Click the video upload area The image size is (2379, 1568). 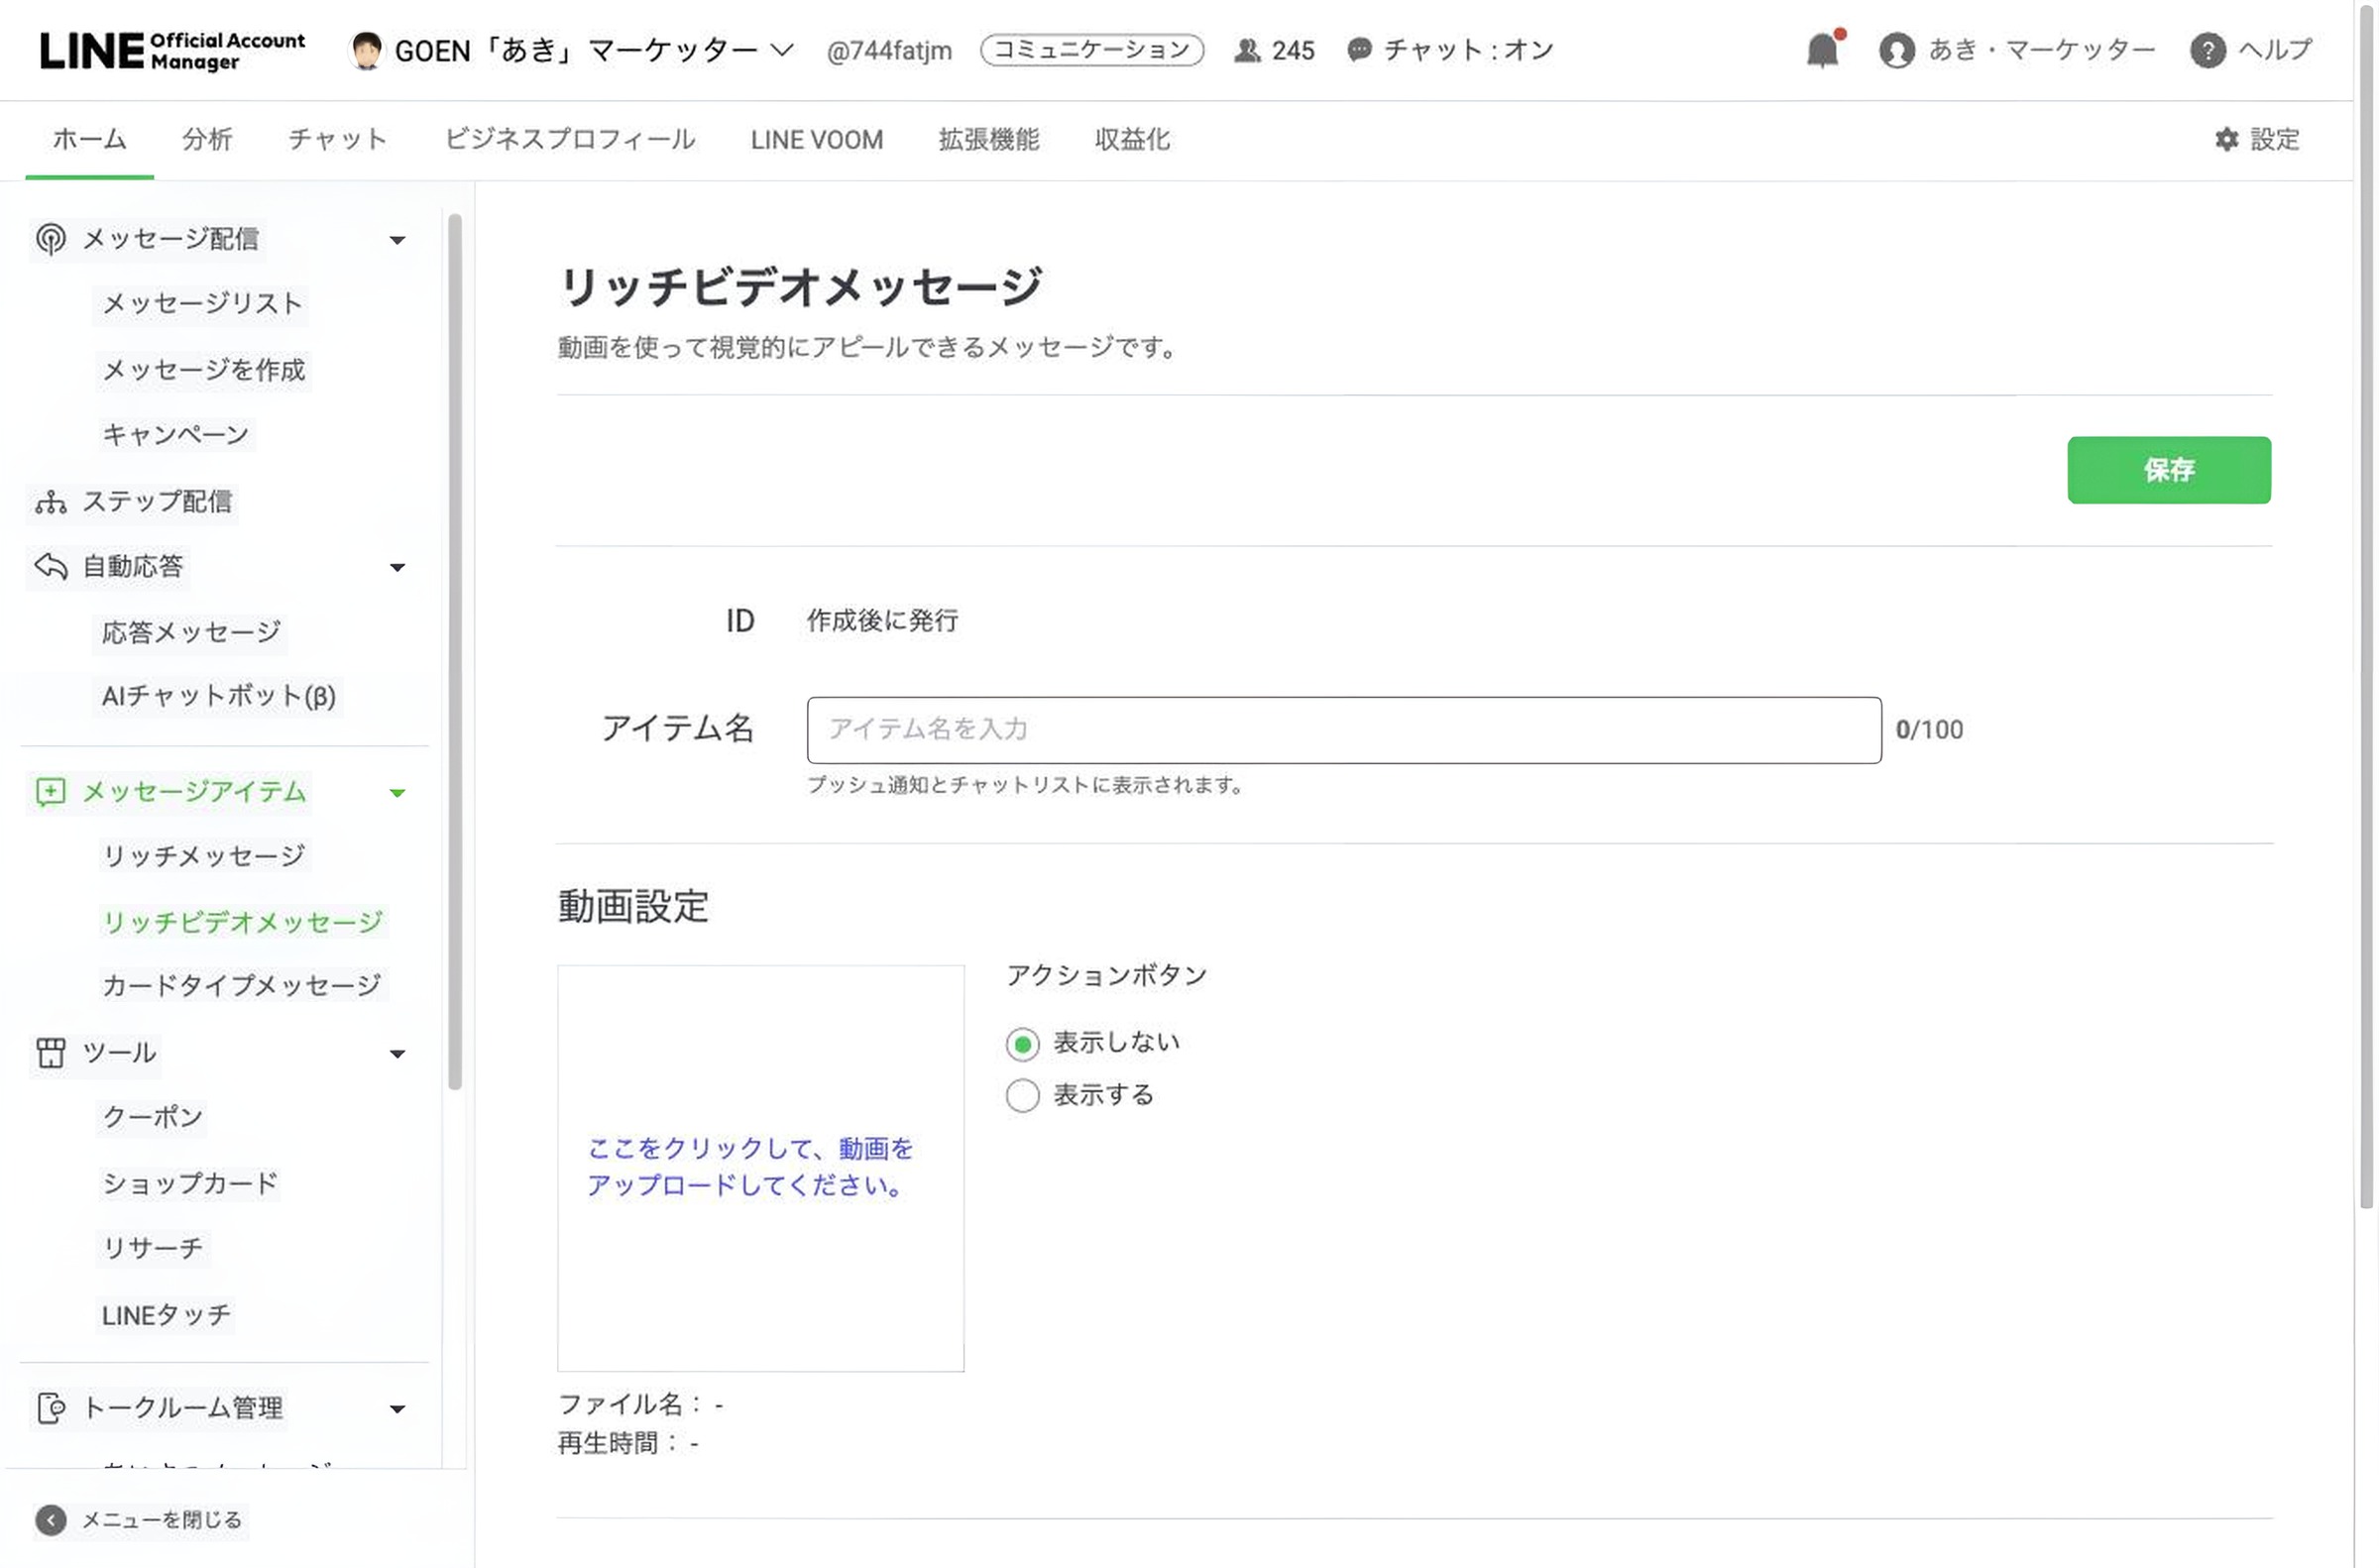(760, 1168)
